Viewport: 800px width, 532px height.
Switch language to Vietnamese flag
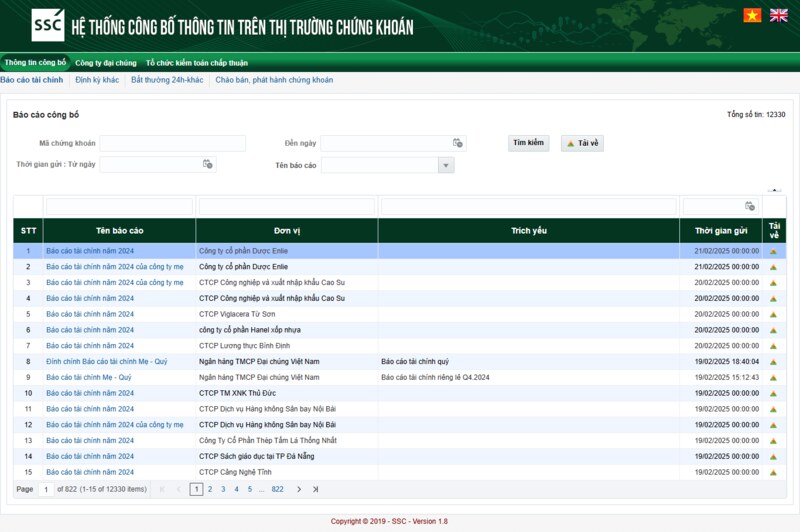click(x=752, y=15)
